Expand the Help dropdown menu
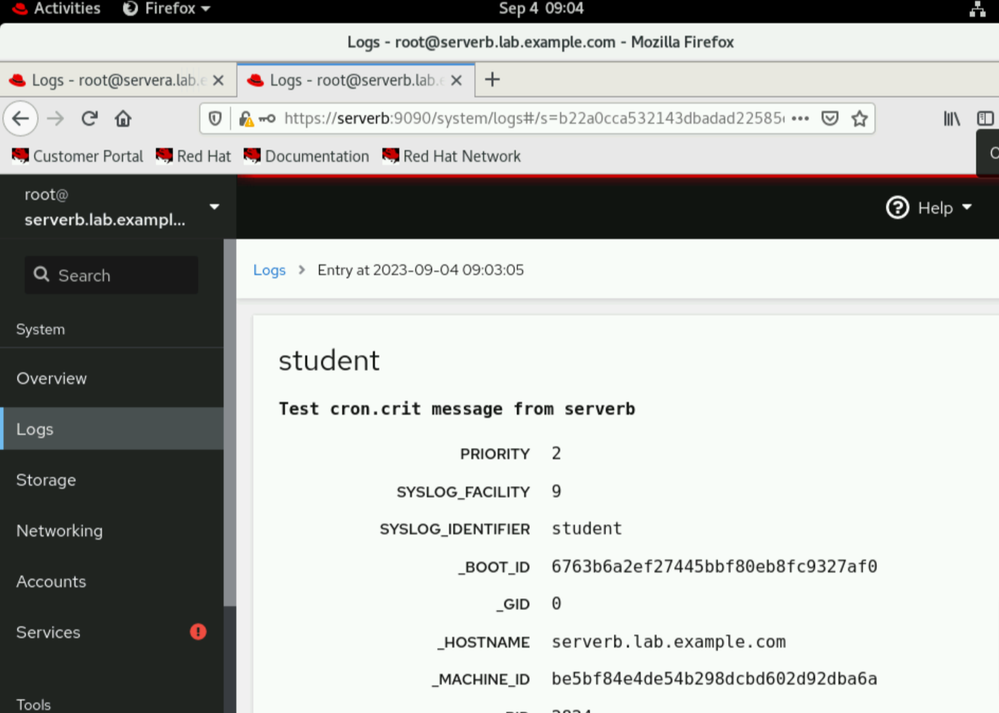 930,207
